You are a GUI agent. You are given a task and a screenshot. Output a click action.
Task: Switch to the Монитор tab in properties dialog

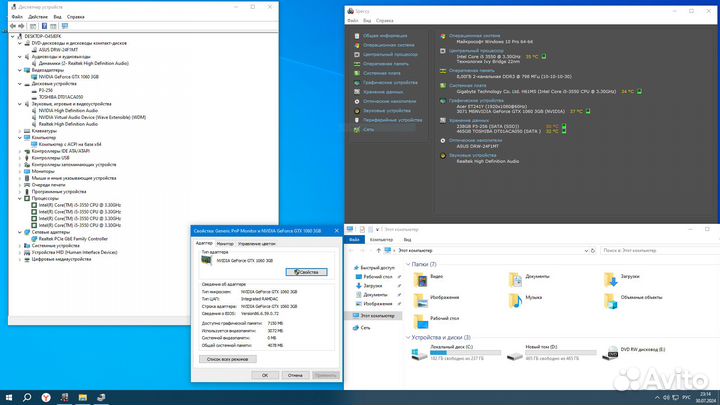(x=225, y=243)
